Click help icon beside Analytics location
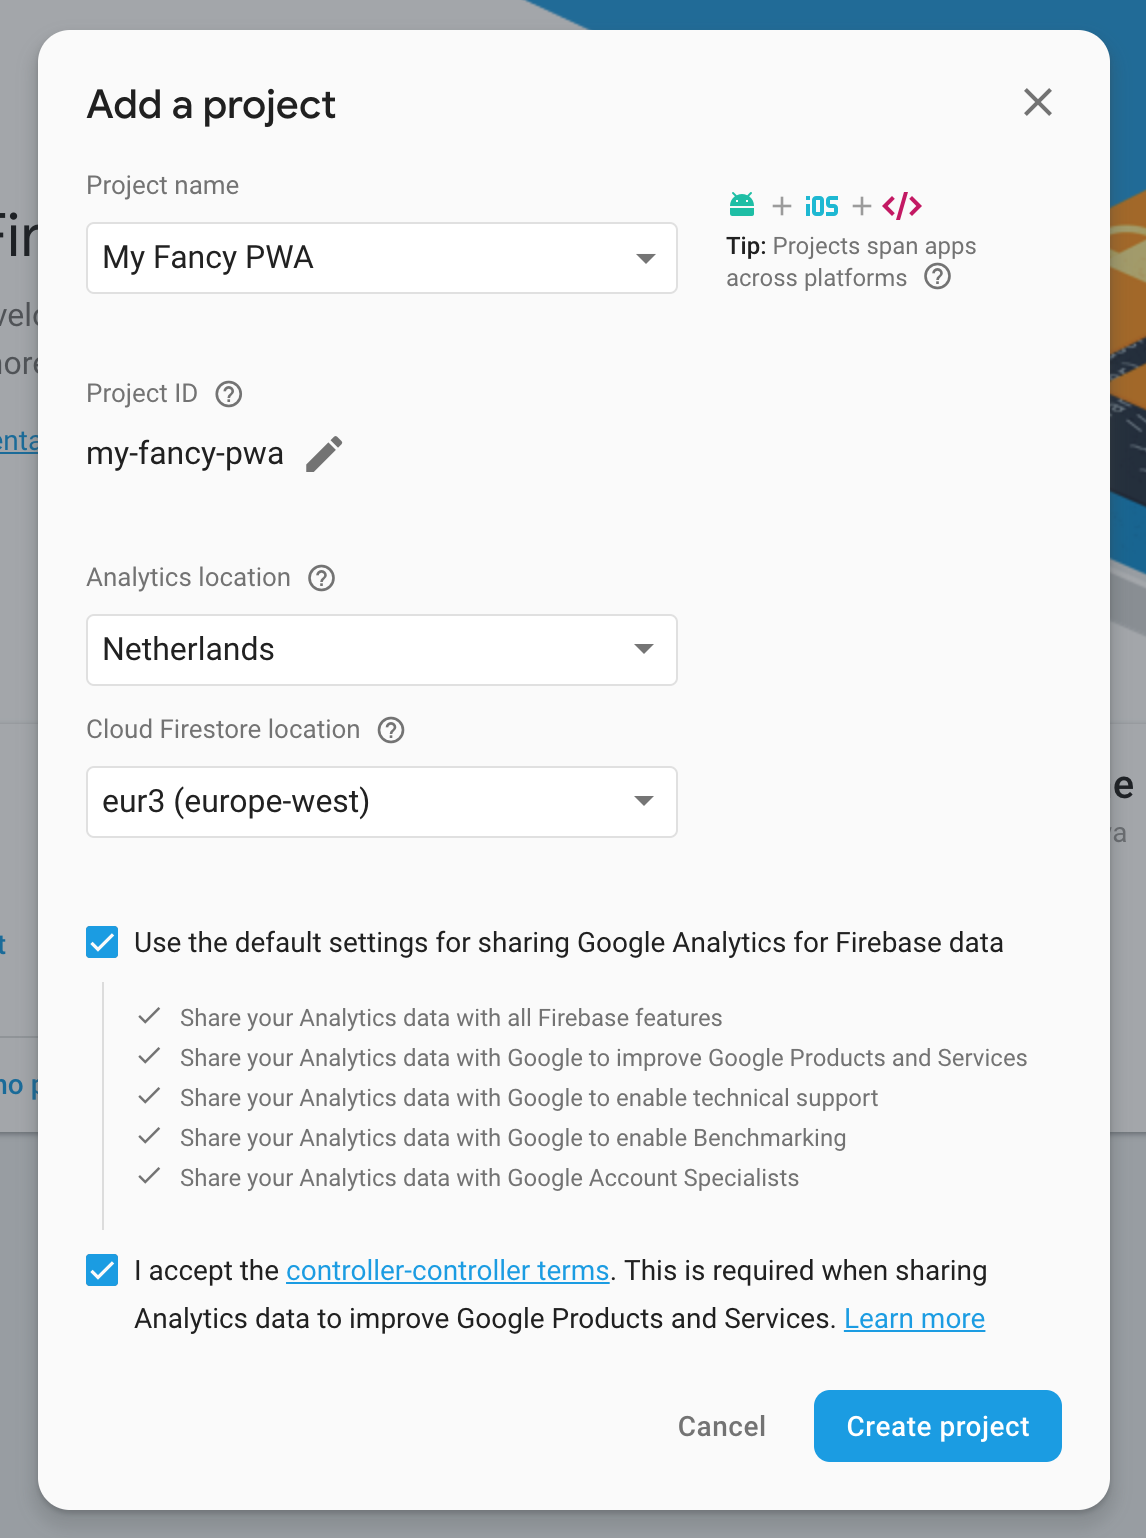 (321, 578)
